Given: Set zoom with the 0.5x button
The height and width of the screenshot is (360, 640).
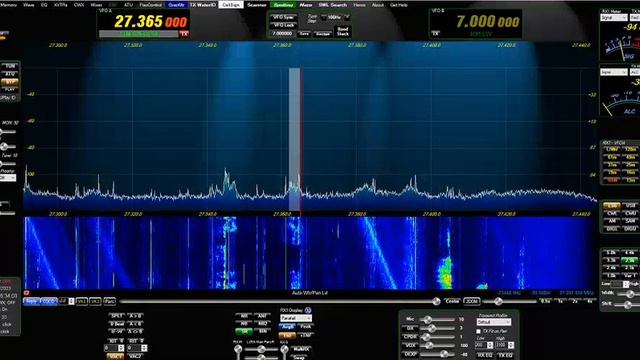Looking at the screenshot, I should pos(545,301).
